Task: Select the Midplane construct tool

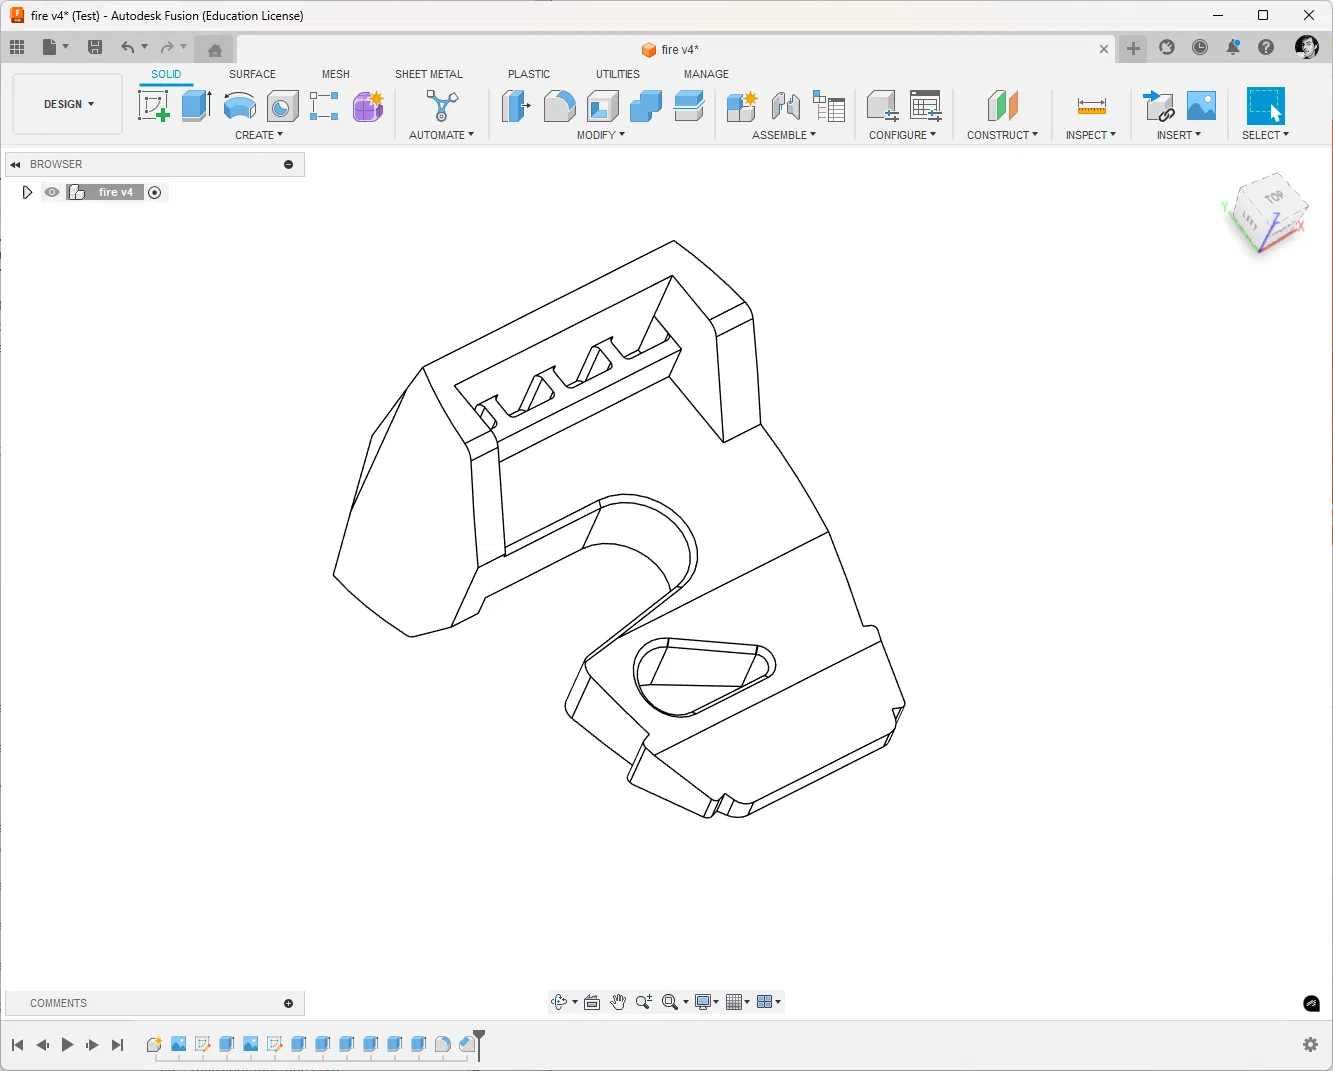Action: coord(1002,105)
